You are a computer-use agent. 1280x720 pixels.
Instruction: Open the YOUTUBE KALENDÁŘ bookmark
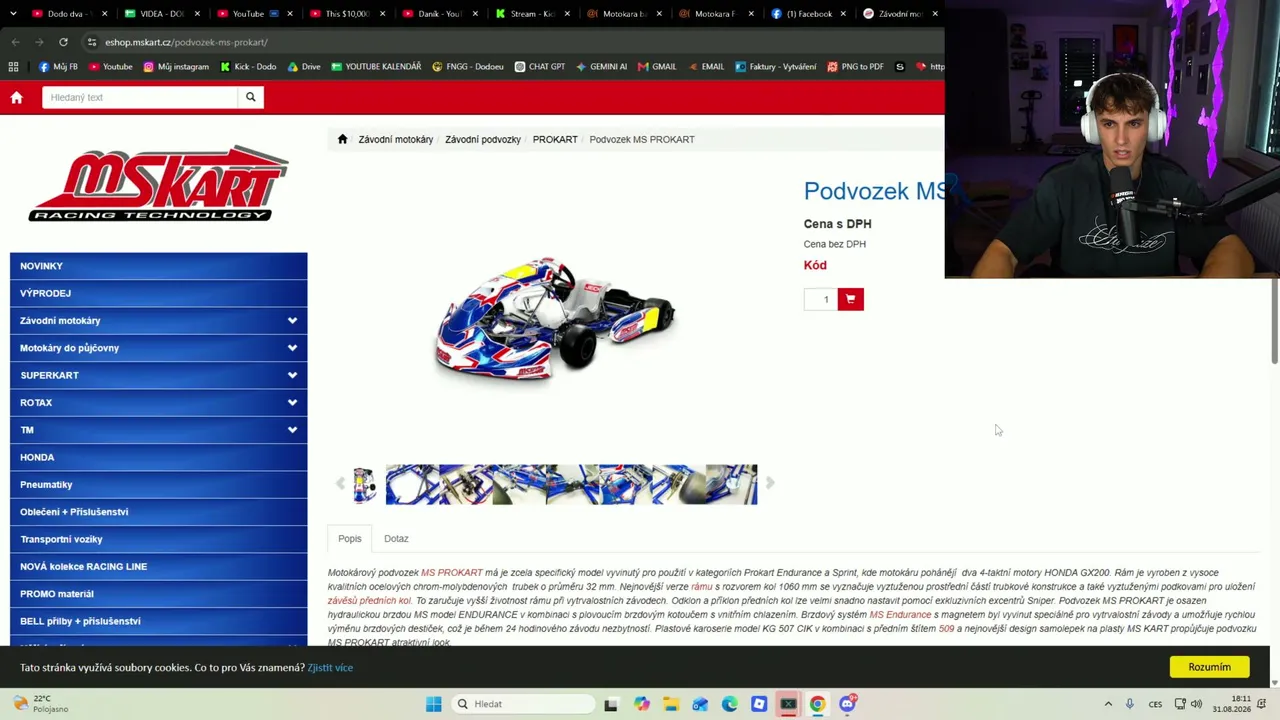(x=376, y=67)
